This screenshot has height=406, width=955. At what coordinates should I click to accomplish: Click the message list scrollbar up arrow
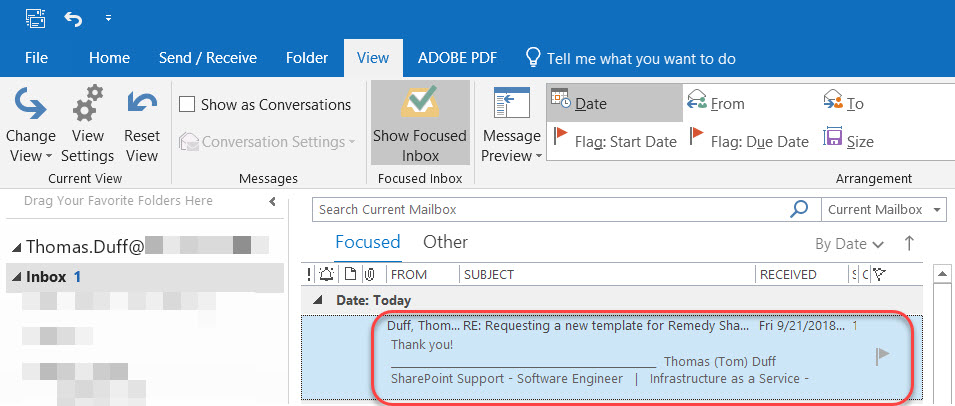(x=942, y=274)
